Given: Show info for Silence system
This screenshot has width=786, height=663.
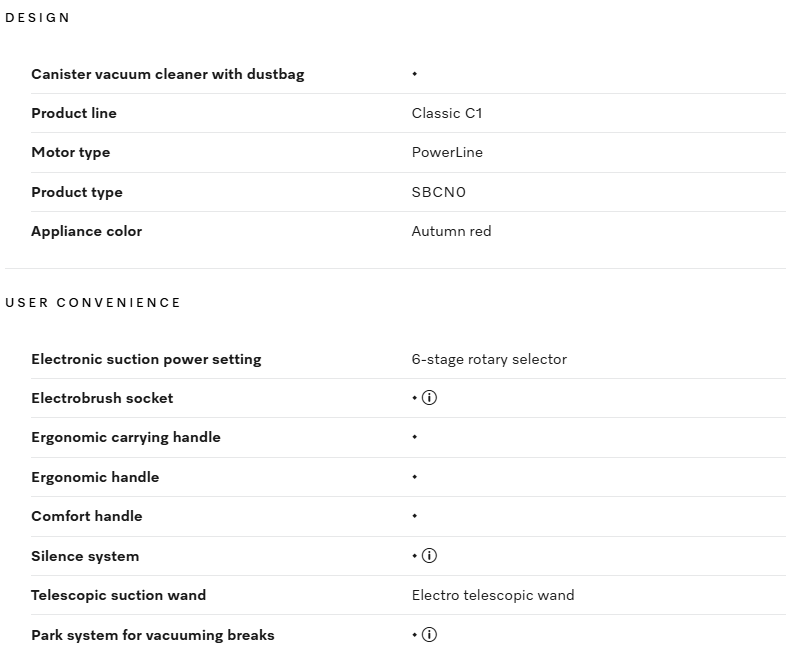Looking at the screenshot, I should (430, 556).
